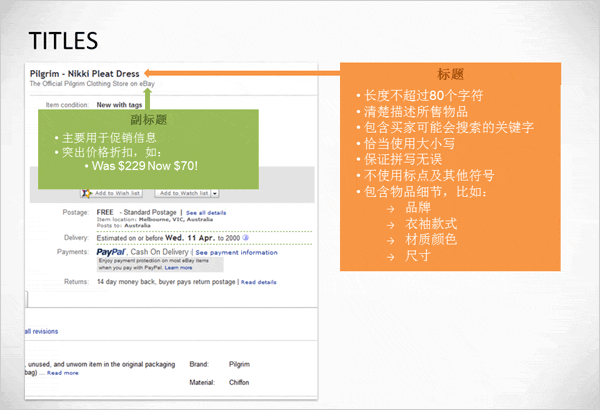Open the Add to Watch list dropdown arrow
The width and height of the screenshot is (600, 410).
pos(215,193)
